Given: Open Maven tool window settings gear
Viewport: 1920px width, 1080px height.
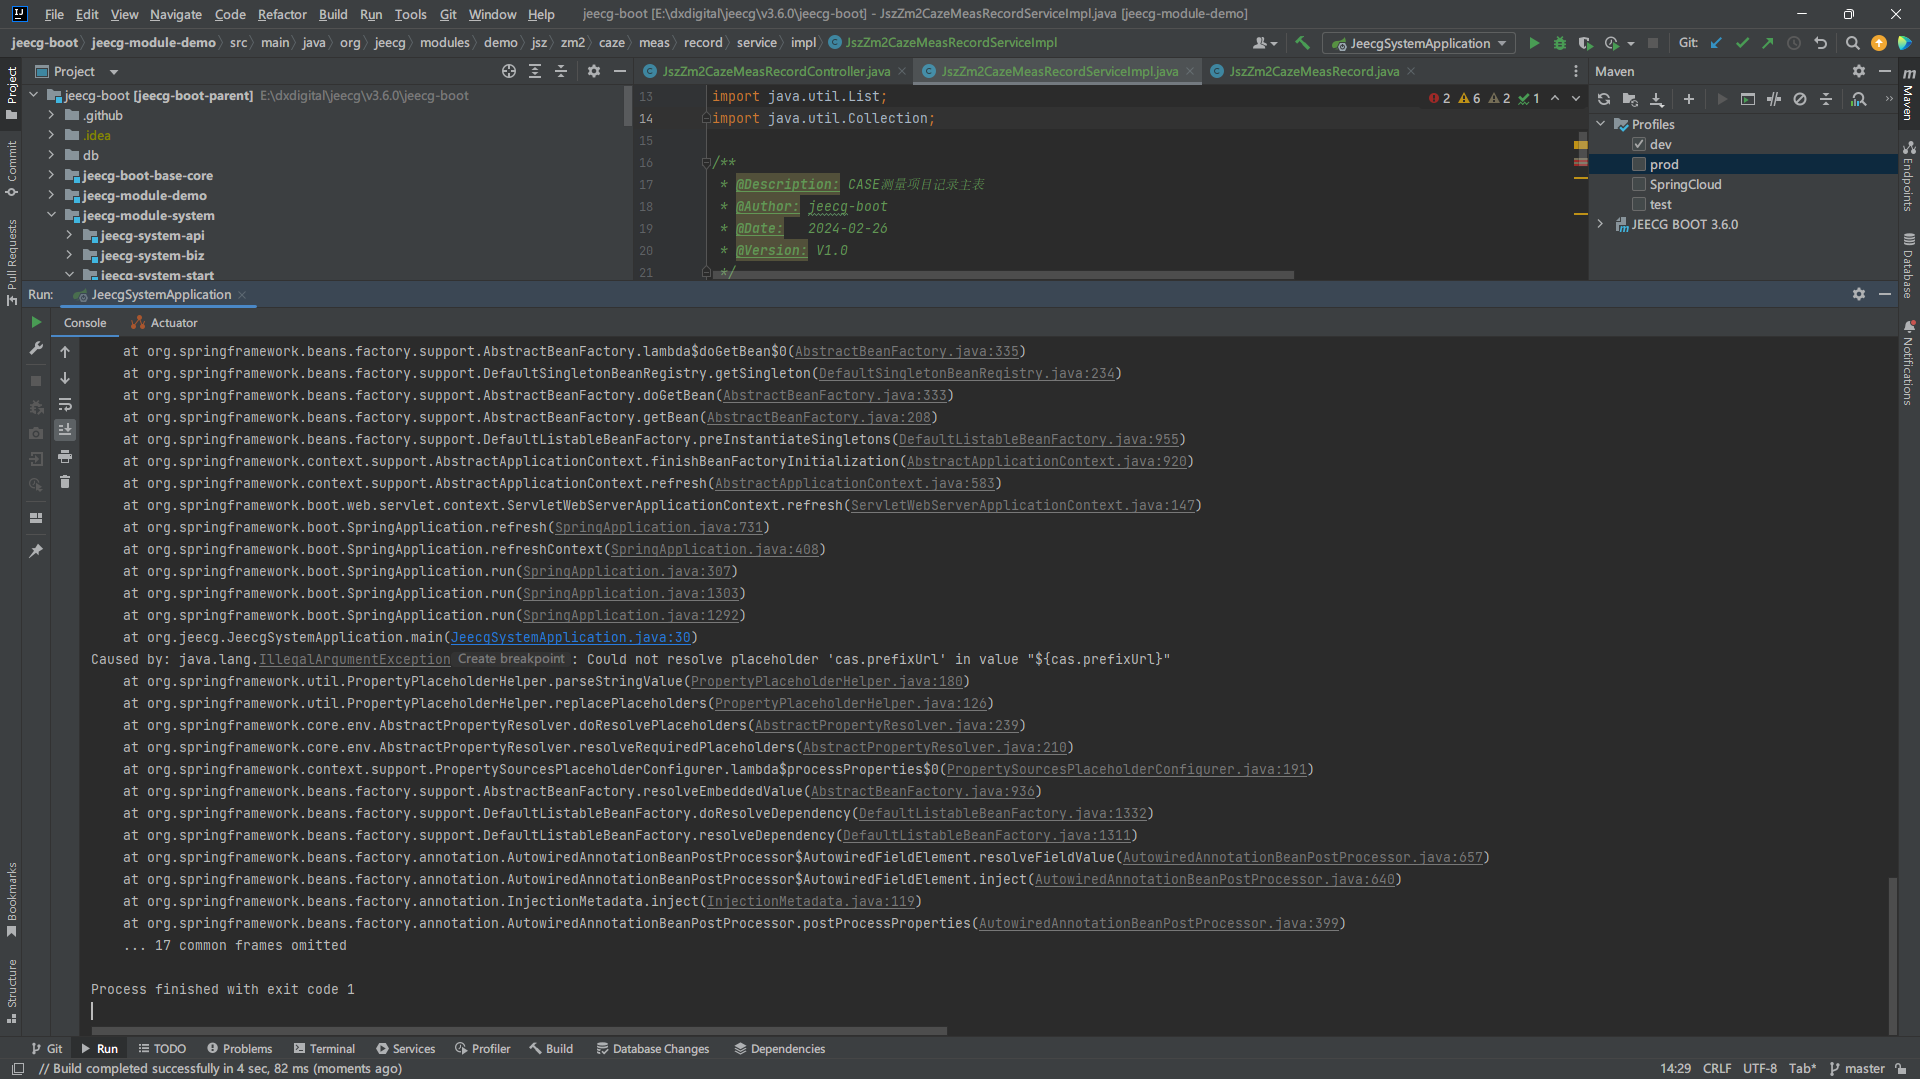Looking at the screenshot, I should click(x=1858, y=71).
